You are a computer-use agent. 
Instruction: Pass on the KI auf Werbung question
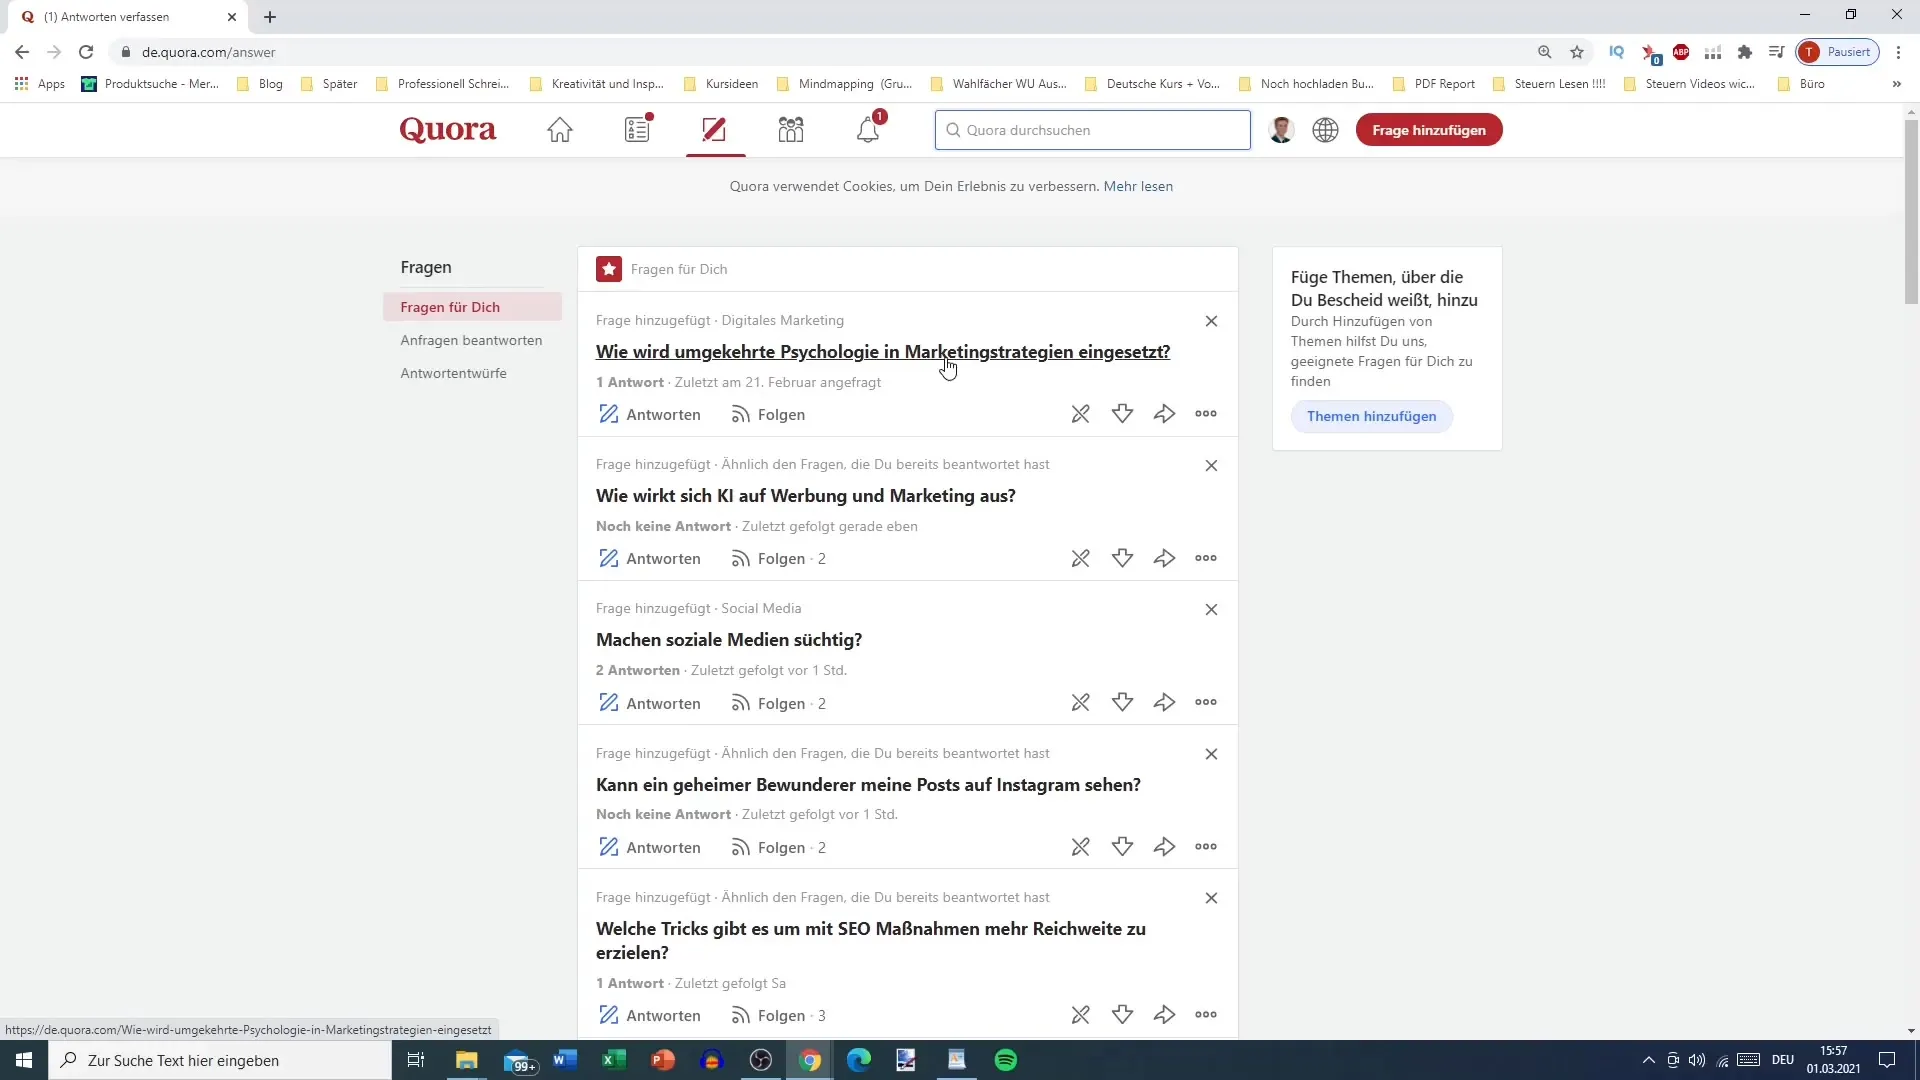pyautogui.click(x=1081, y=558)
